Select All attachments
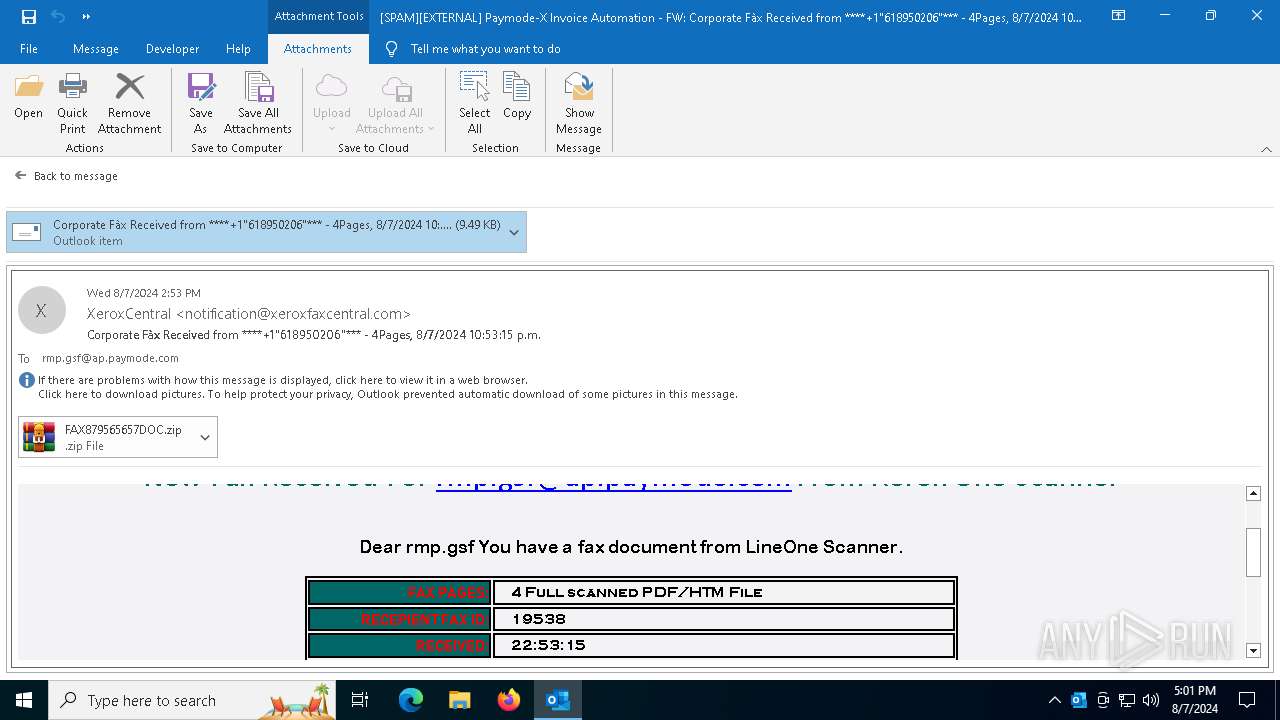 point(474,104)
